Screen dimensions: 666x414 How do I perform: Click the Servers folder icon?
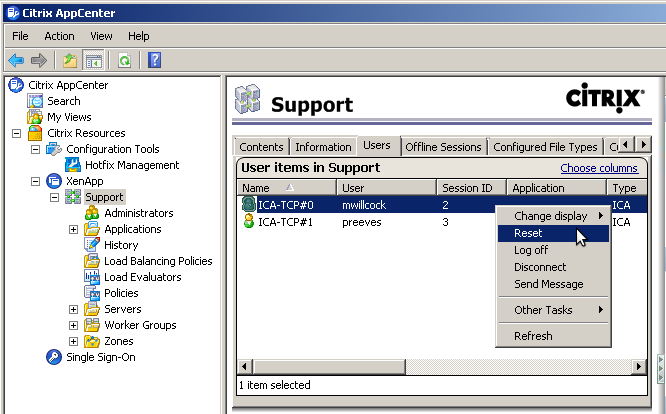click(92, 309)
